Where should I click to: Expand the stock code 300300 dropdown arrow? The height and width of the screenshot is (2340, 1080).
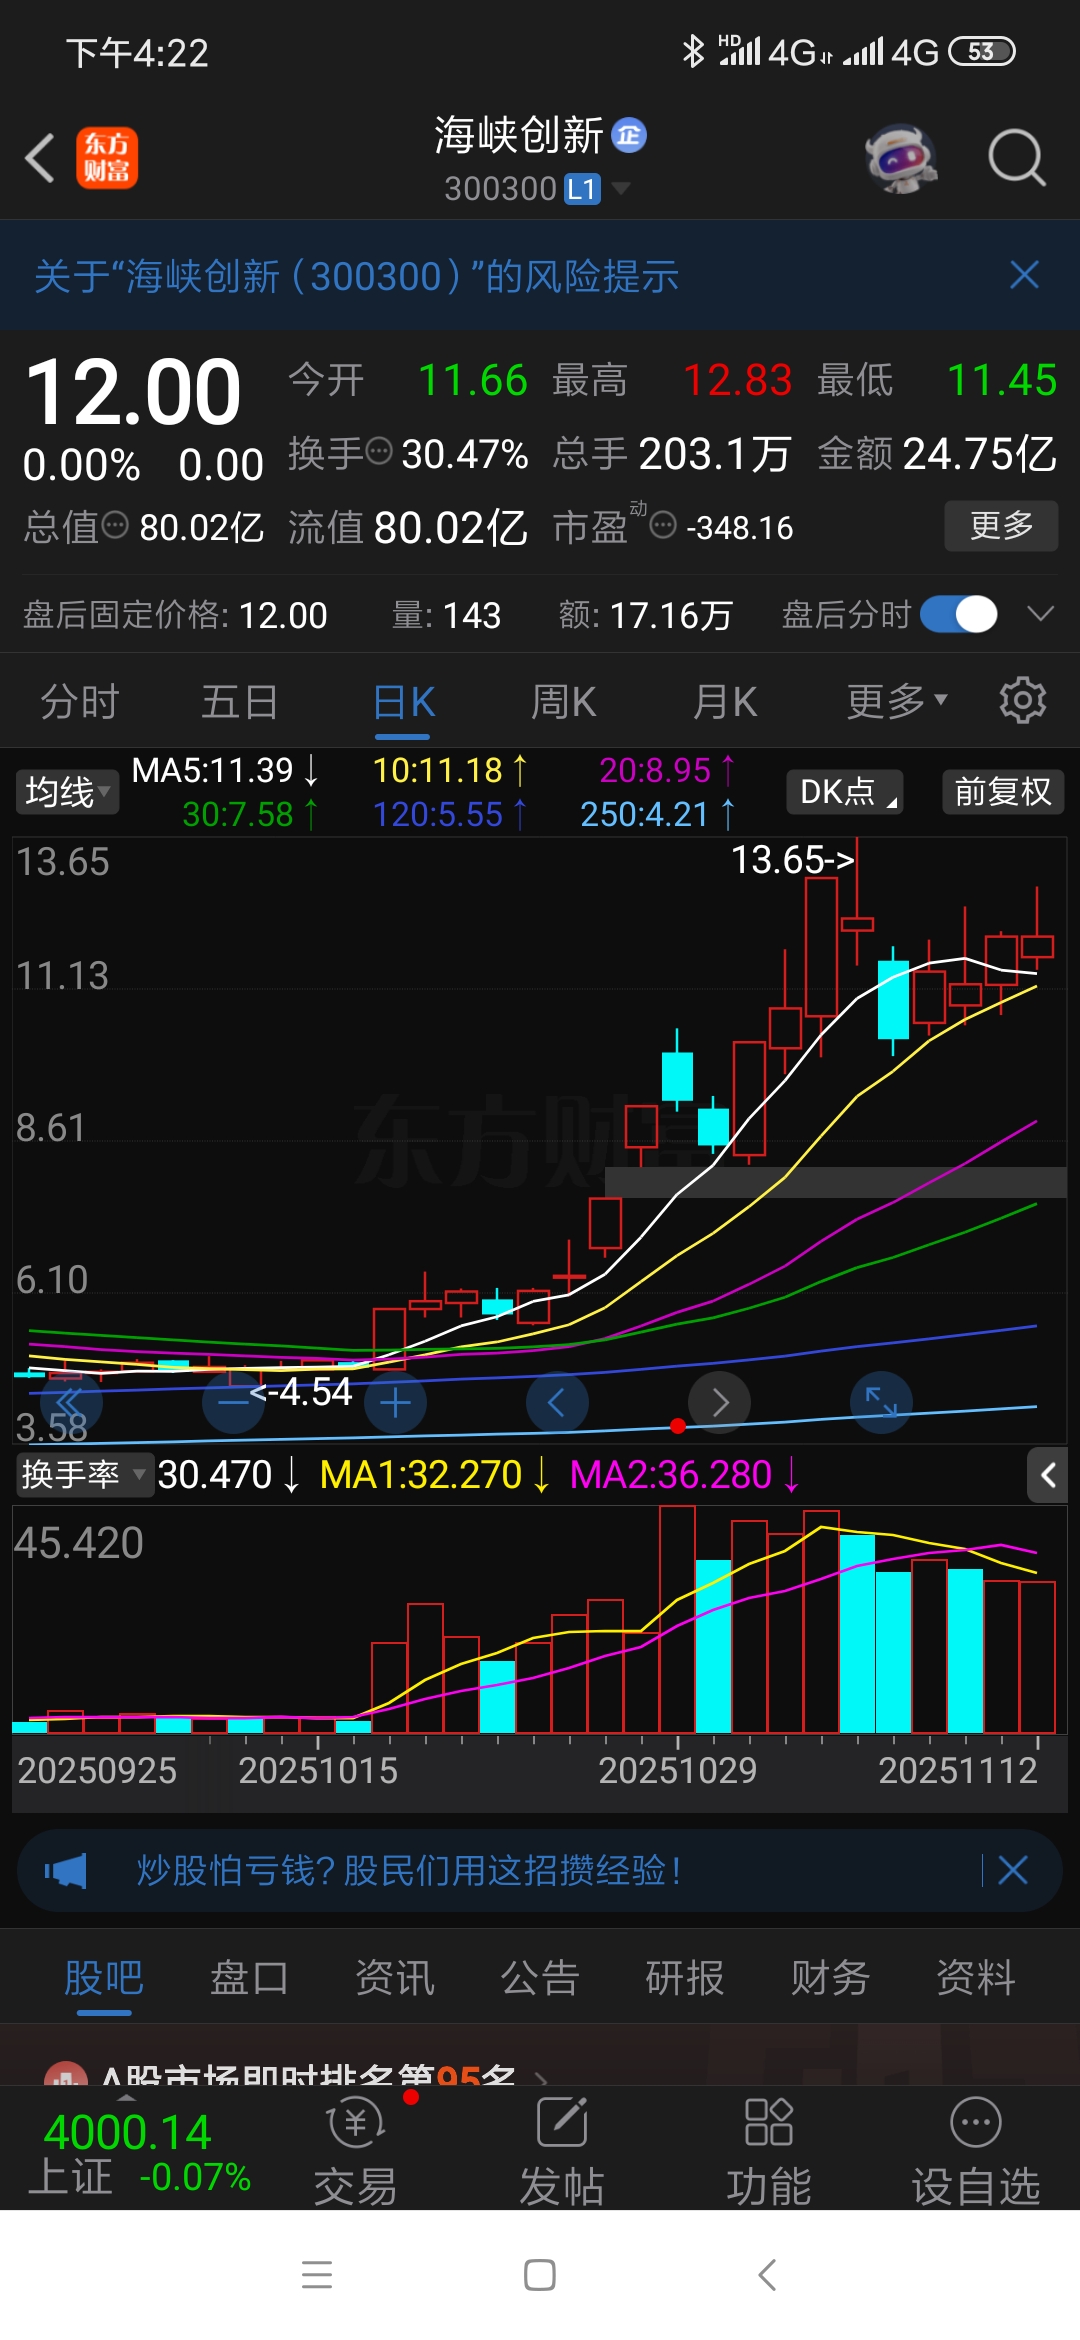coord(620,188)
